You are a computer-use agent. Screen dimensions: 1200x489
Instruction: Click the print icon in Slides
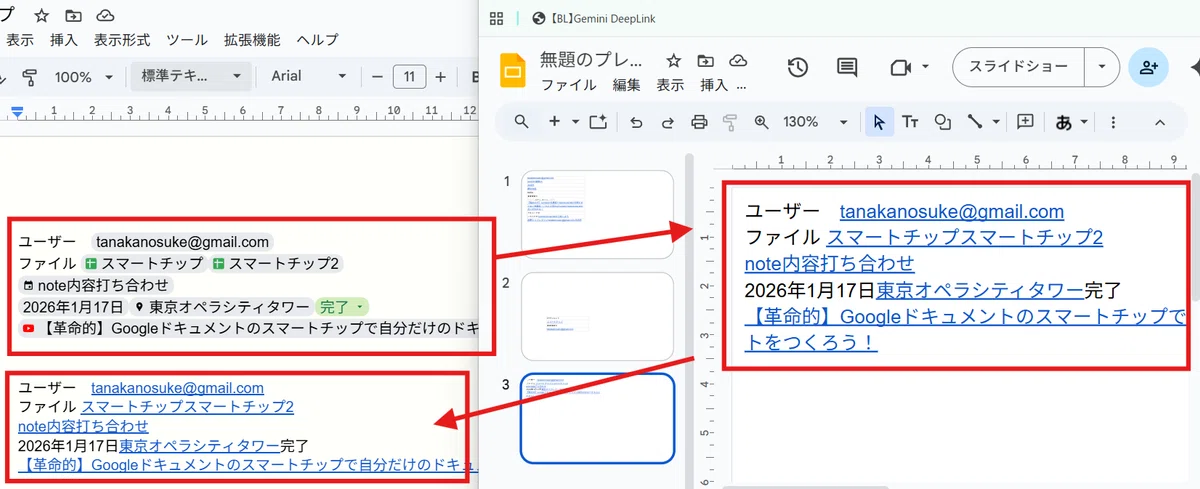pos(699,122)
